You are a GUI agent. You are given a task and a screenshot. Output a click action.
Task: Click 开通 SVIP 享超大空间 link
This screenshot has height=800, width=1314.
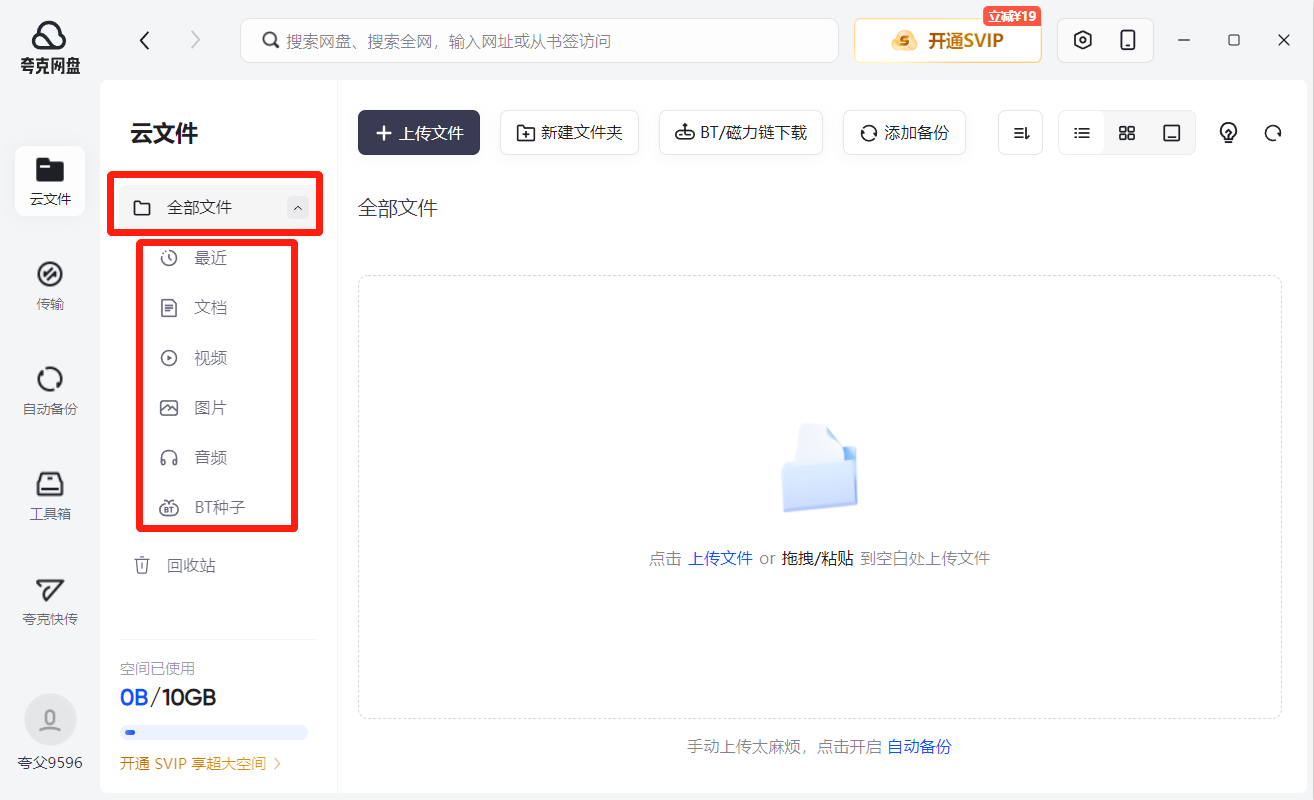point(201,764)
